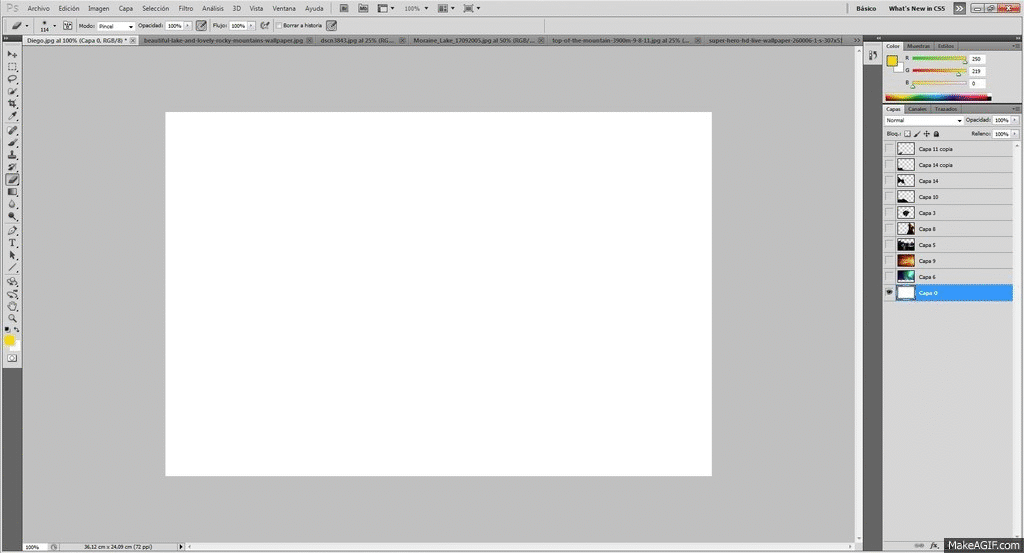This screenshot has width=1024, height=553.
Task: Click the What's New in CS5 workspace button
Action: [917, 8]
